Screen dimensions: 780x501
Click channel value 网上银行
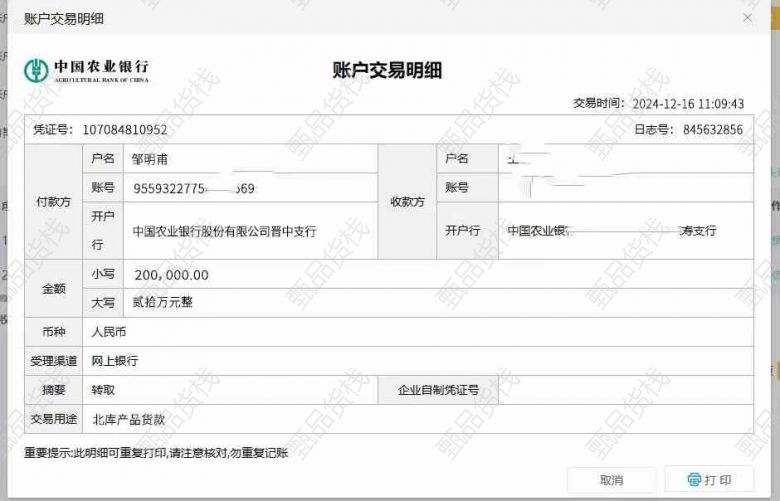[114, 361]
